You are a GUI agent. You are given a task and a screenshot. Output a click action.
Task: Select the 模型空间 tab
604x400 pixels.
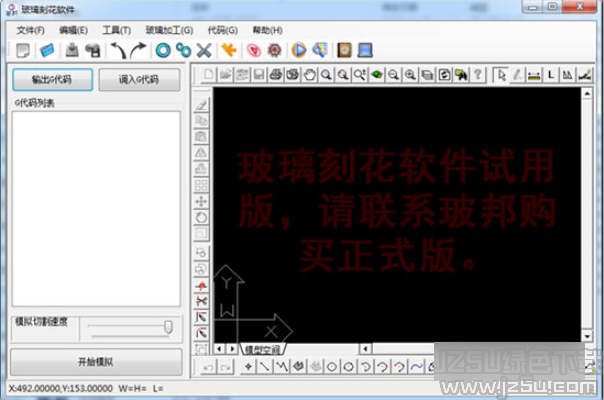263,350
